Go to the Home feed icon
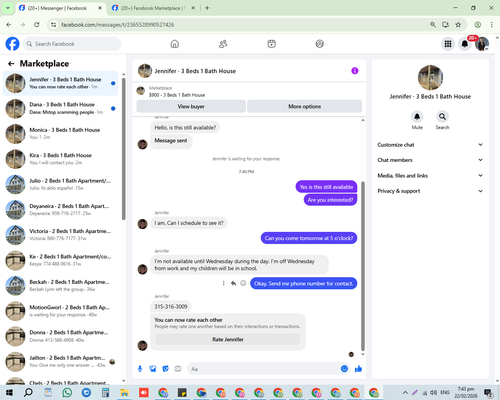500x400 pixels. 175,44
